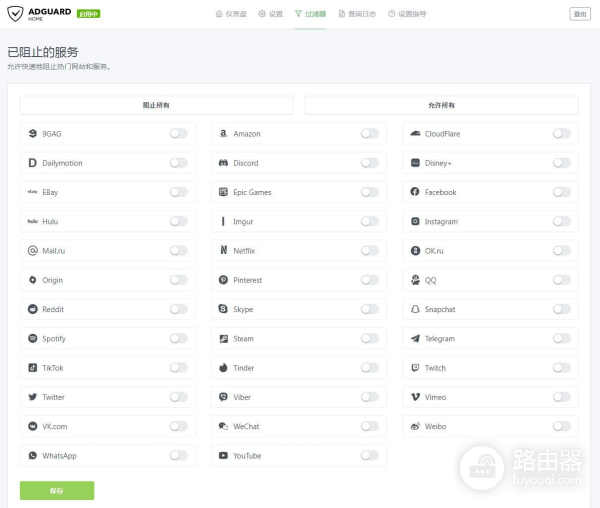Turn on the Twitter block toggle
Screen dimensions: 600x508
(x=179, y=397)
